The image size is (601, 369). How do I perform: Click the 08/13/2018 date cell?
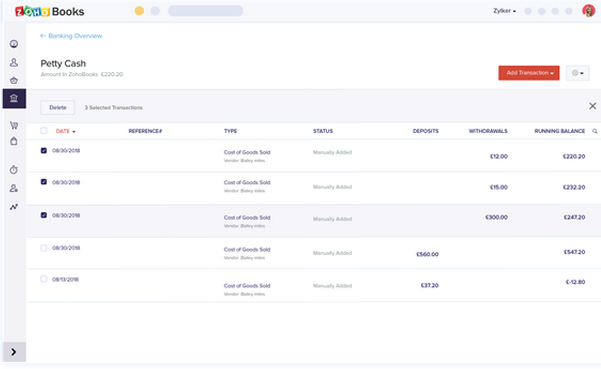pyautogui.click(x=65, y=279)
